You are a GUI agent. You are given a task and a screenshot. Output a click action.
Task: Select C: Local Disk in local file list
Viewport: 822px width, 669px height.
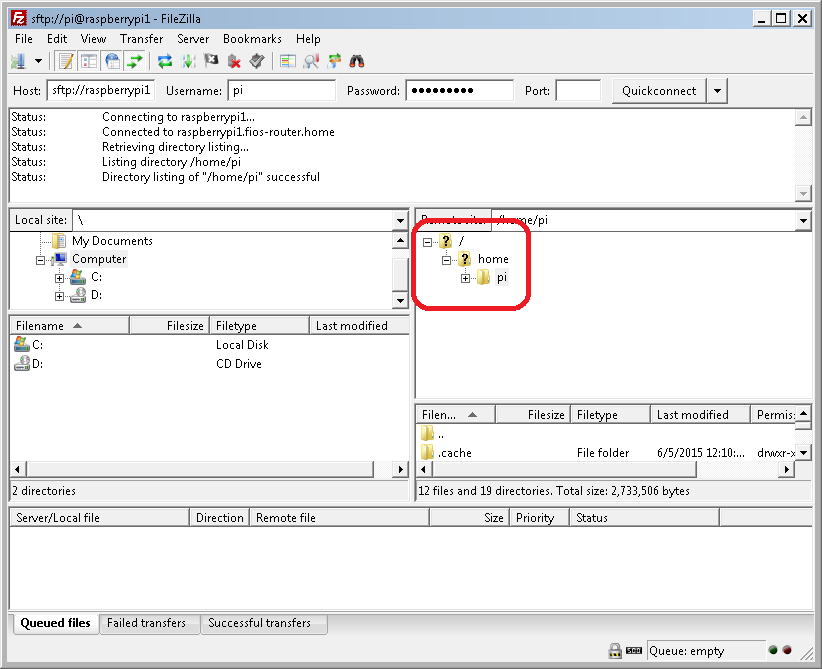(x=209, y=344)
